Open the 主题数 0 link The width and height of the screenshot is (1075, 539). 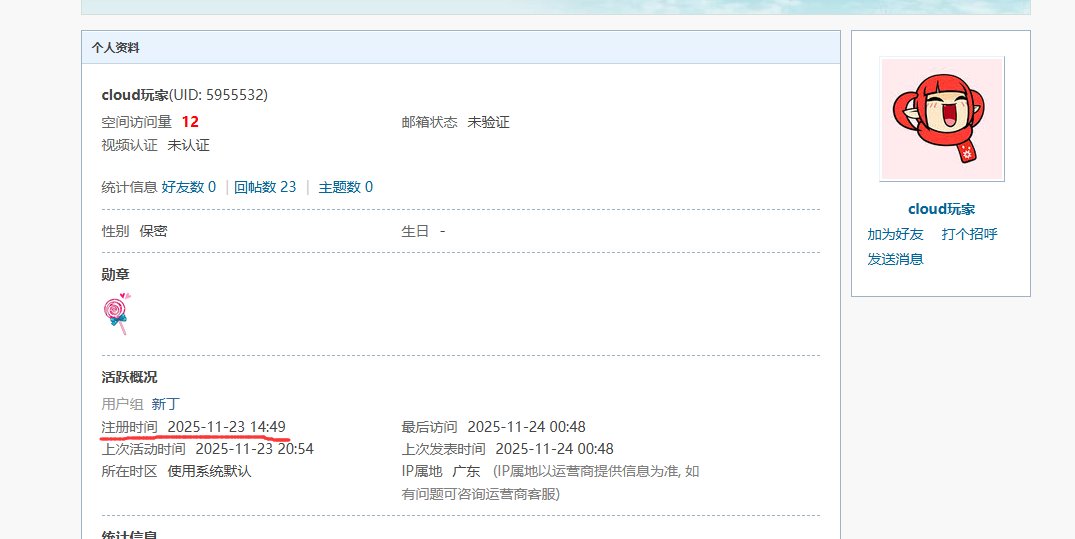(x=345, y=187)
